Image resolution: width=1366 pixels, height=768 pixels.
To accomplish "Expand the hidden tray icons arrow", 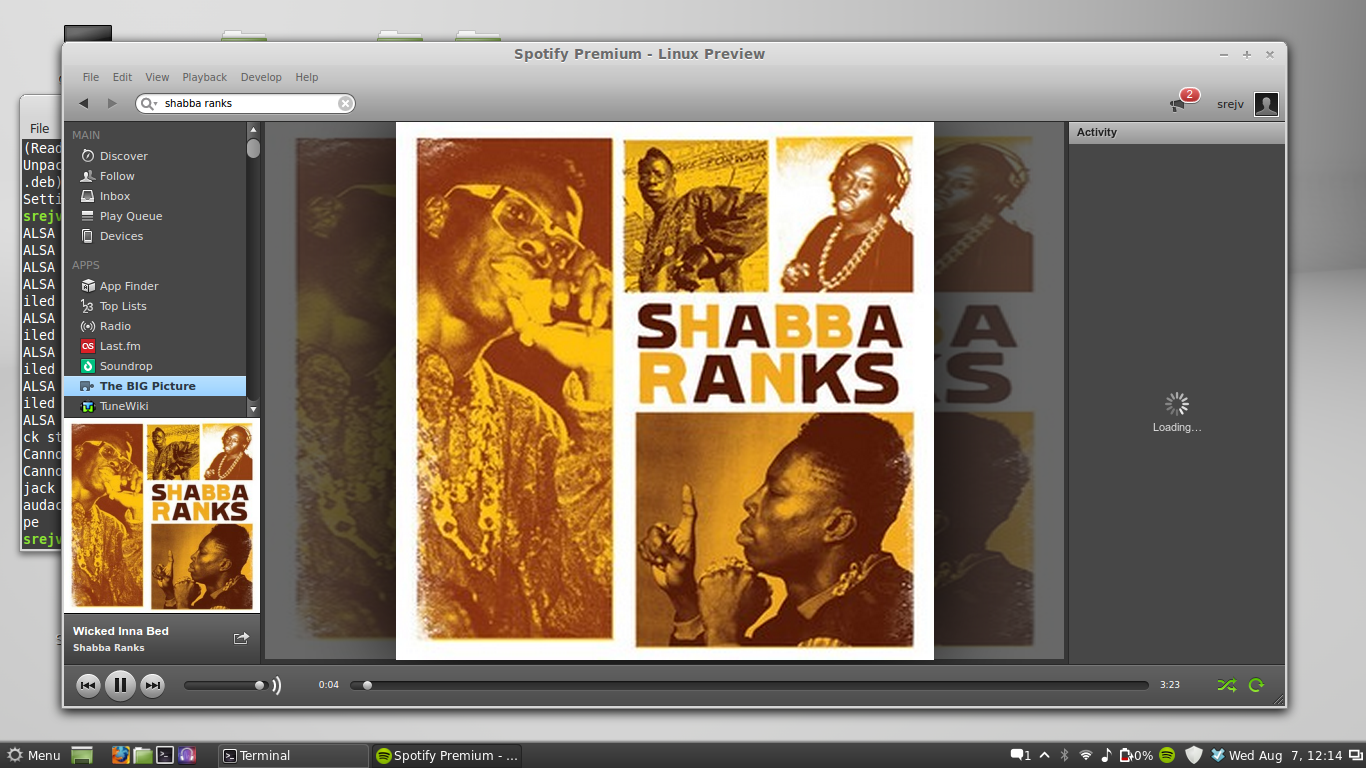I will (x=1045, y=755).
